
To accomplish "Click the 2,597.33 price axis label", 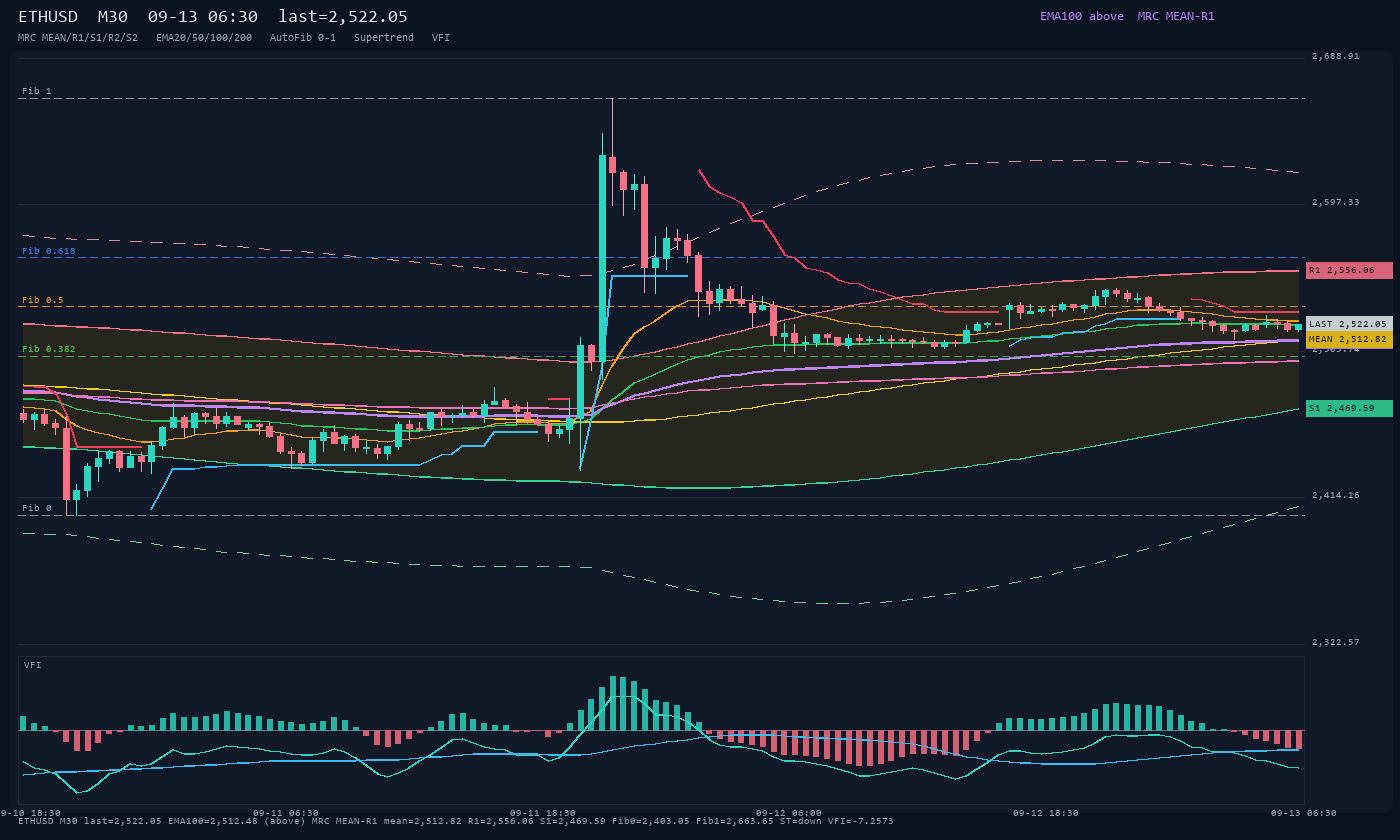I will [1336, 202].
